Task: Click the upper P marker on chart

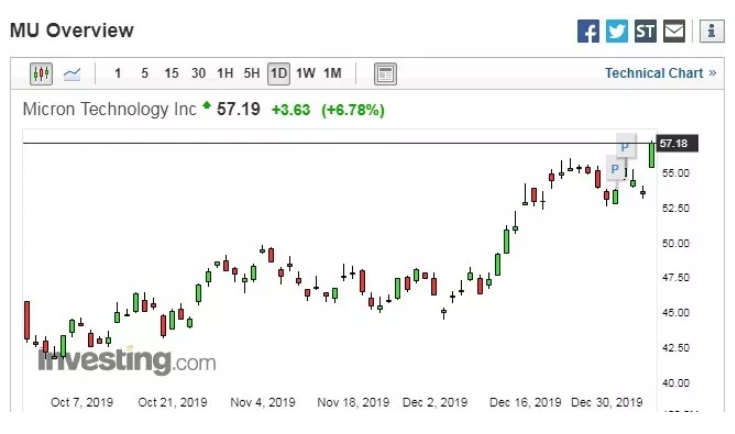Action: coord(625,147)
